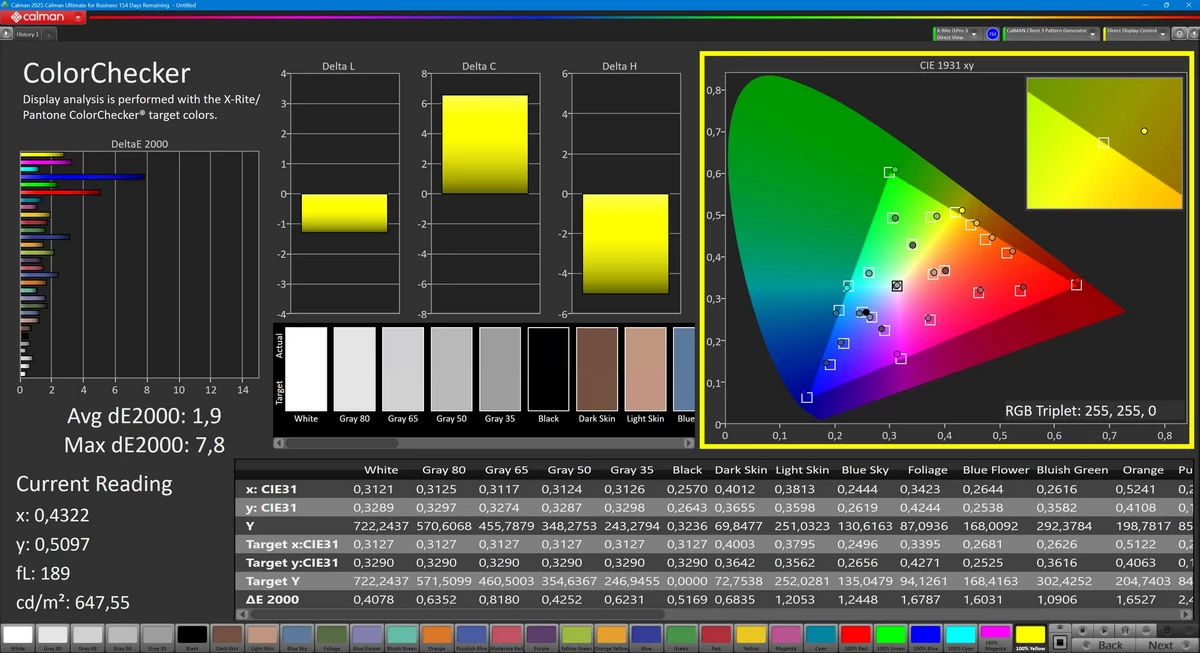Click the zoomed yellow inset in CIE chart
This screenshot has height=653, width=1200.
coord(1104,144)
